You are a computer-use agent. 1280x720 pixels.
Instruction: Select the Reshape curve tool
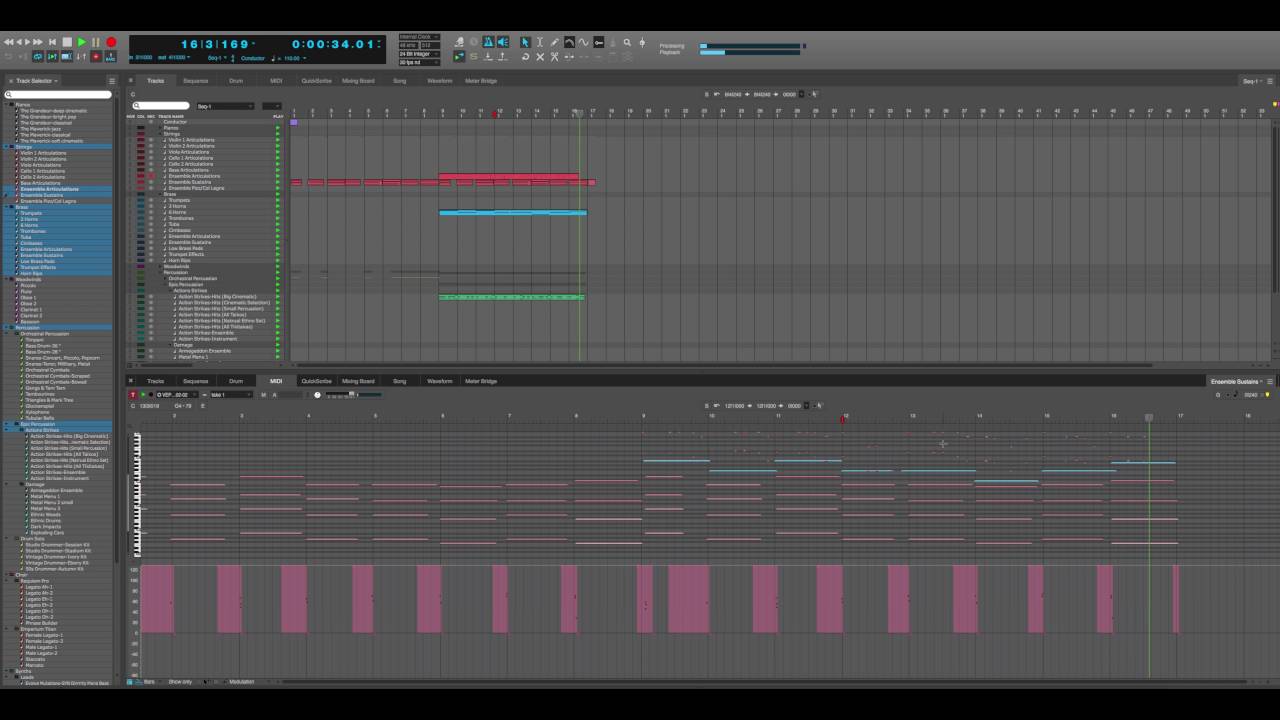(569, 42)
